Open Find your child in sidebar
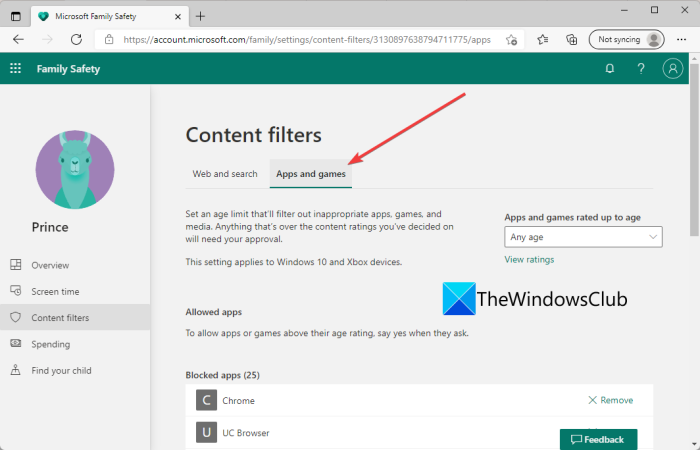The height and width of the screenshot is (450, 700). pos(75,370)
